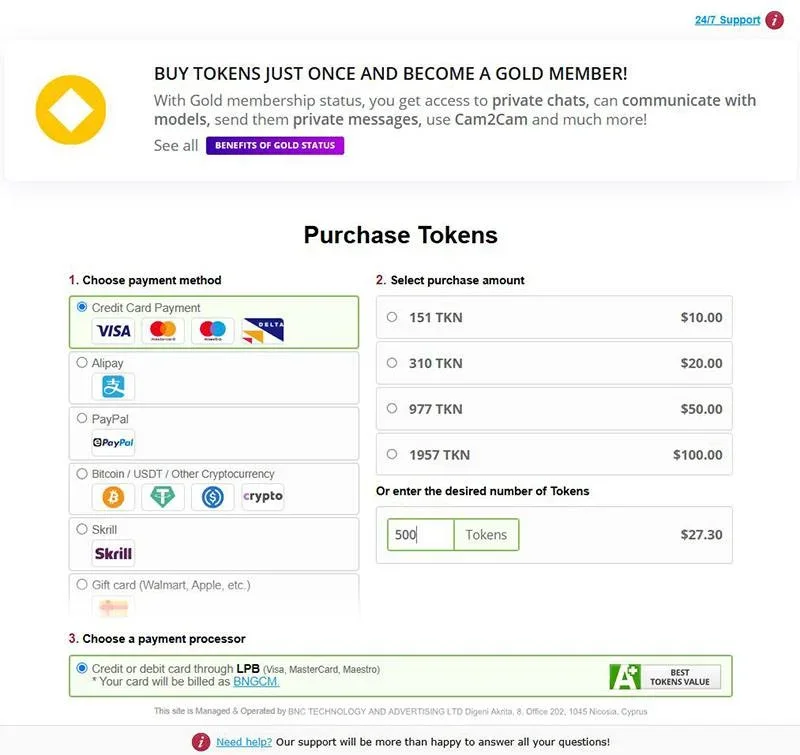Click the red info icon beside 24/7 Support
Viewport: 800px width, 755px height.
click(774, 20)
